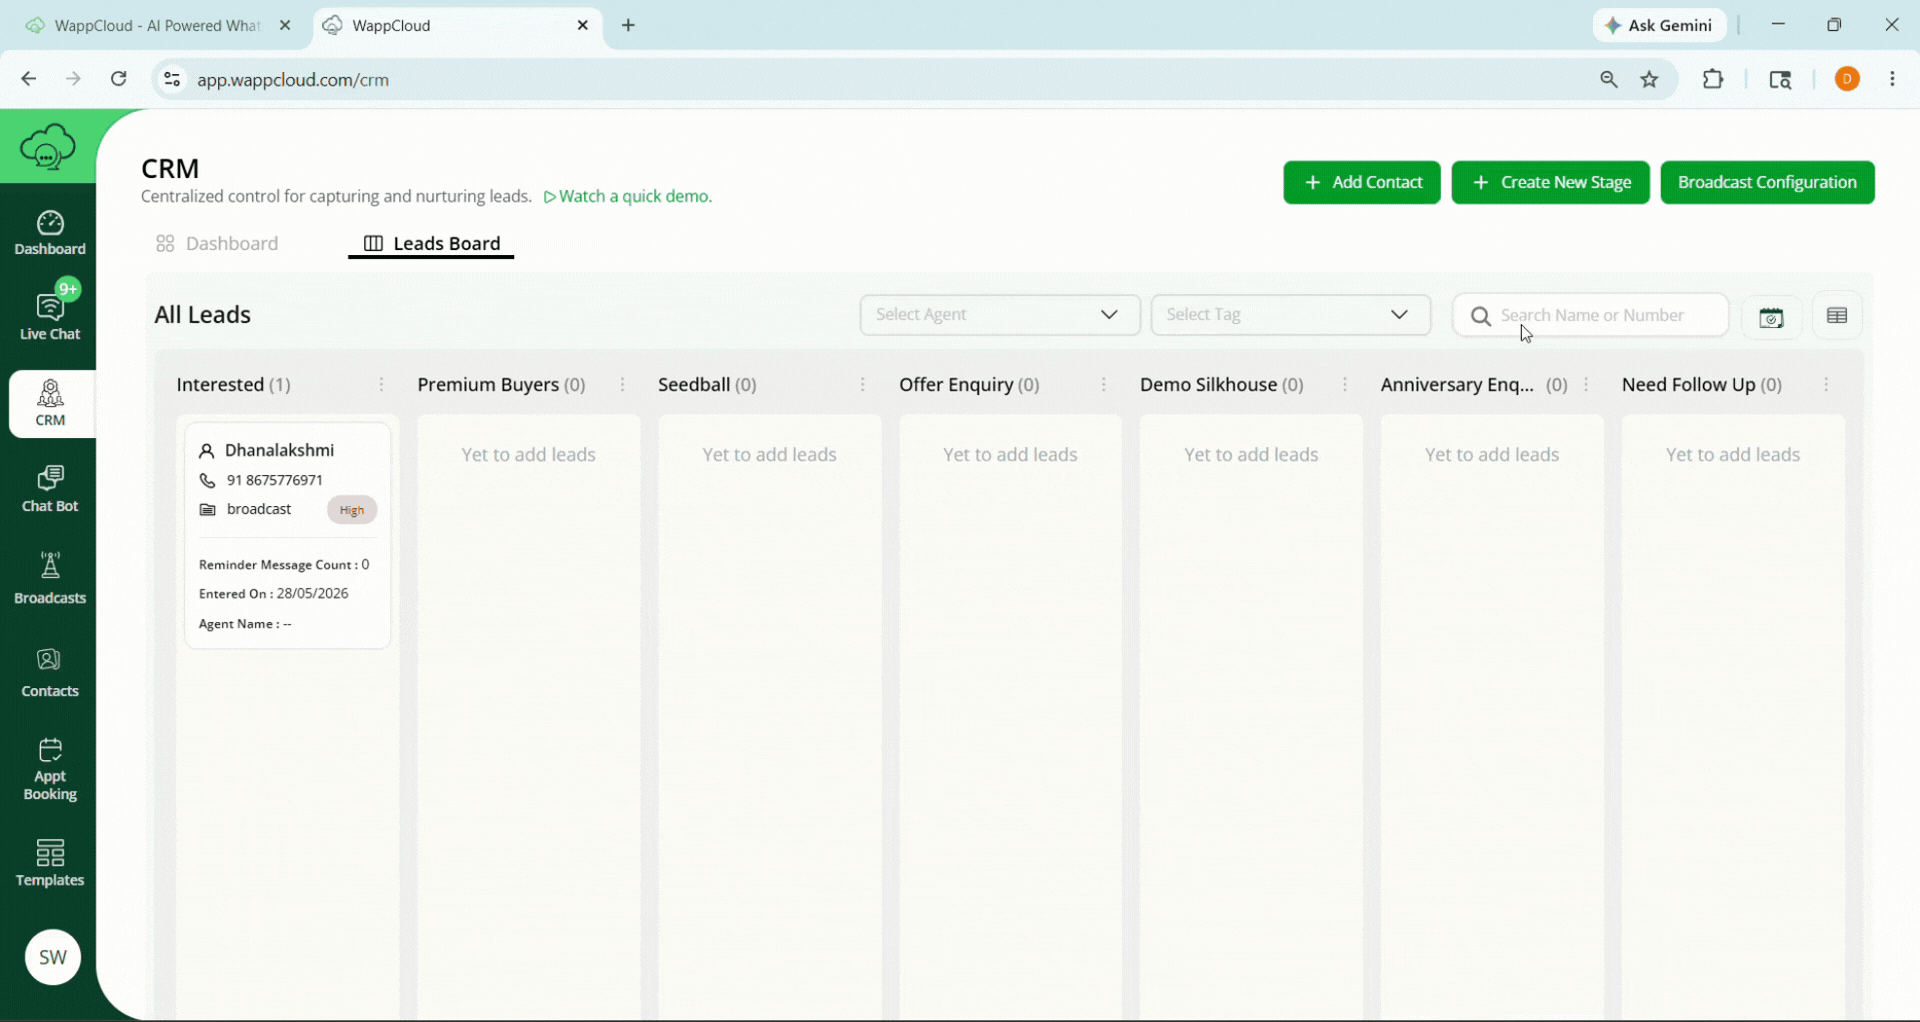Click the WappCloud cloud logo icon
The image size is (1920, 1022).
point(47,147)
